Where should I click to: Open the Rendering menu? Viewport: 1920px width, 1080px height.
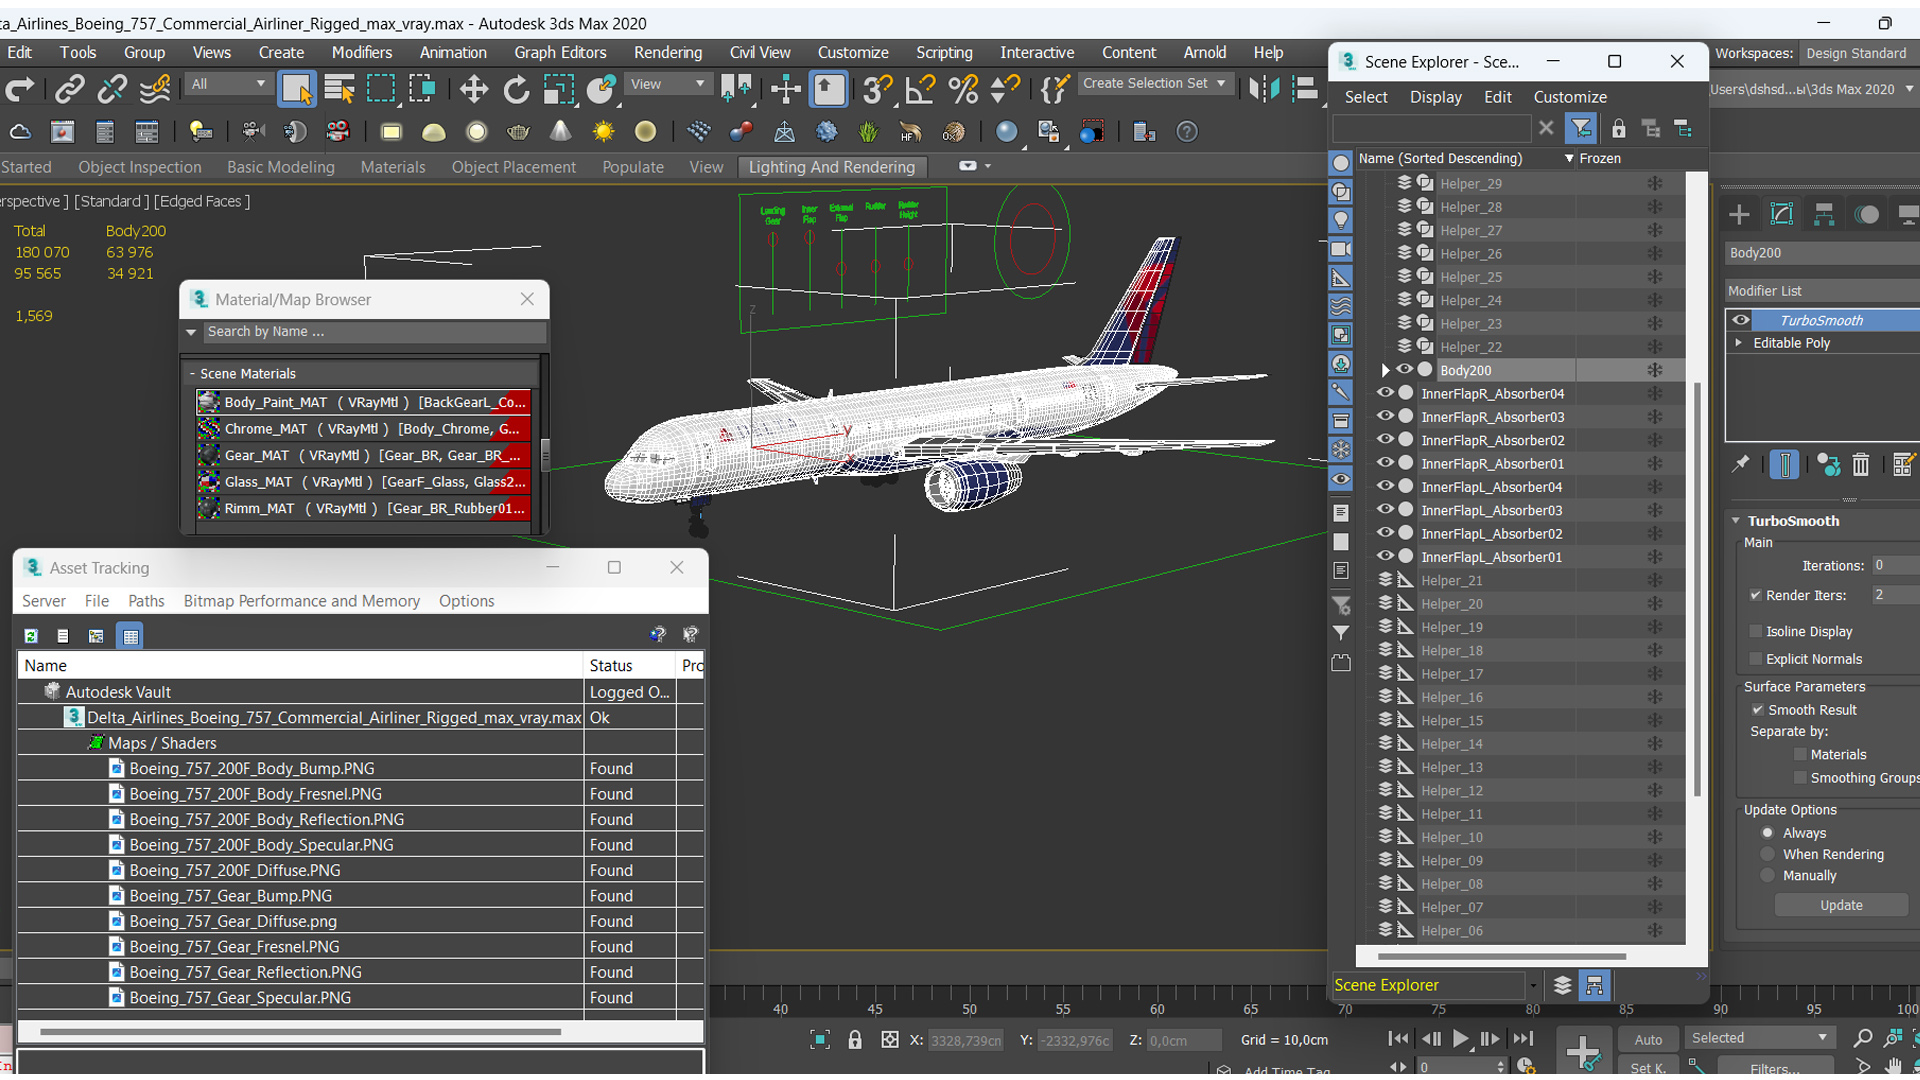click(x=667, y=53)
